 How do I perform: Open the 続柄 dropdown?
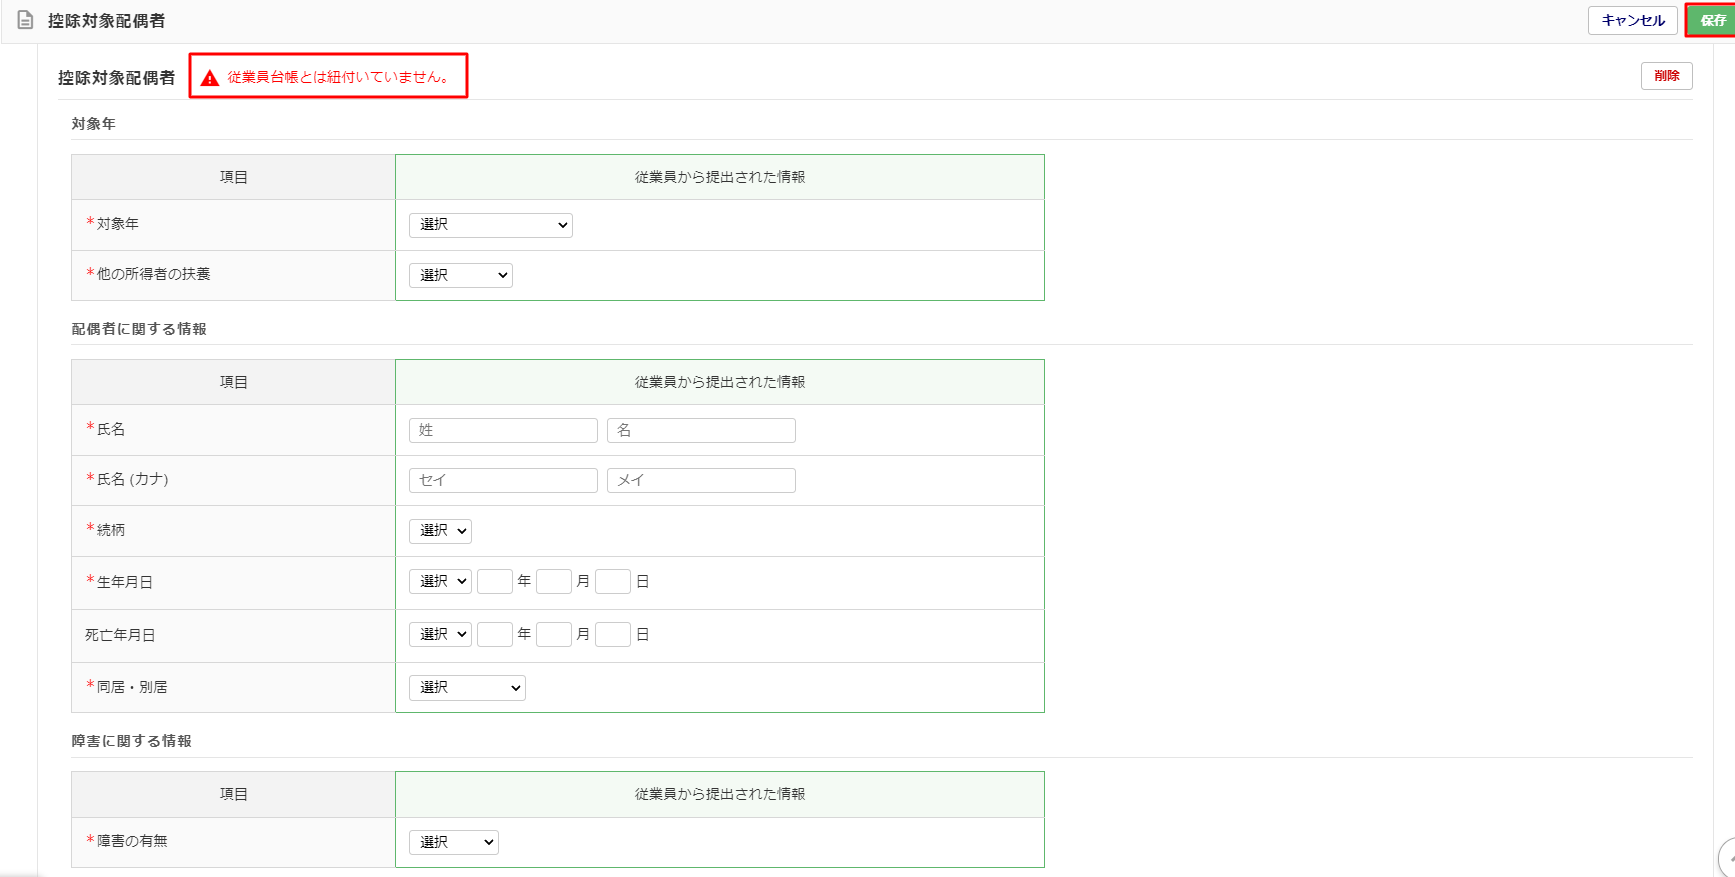pos(440,531)
